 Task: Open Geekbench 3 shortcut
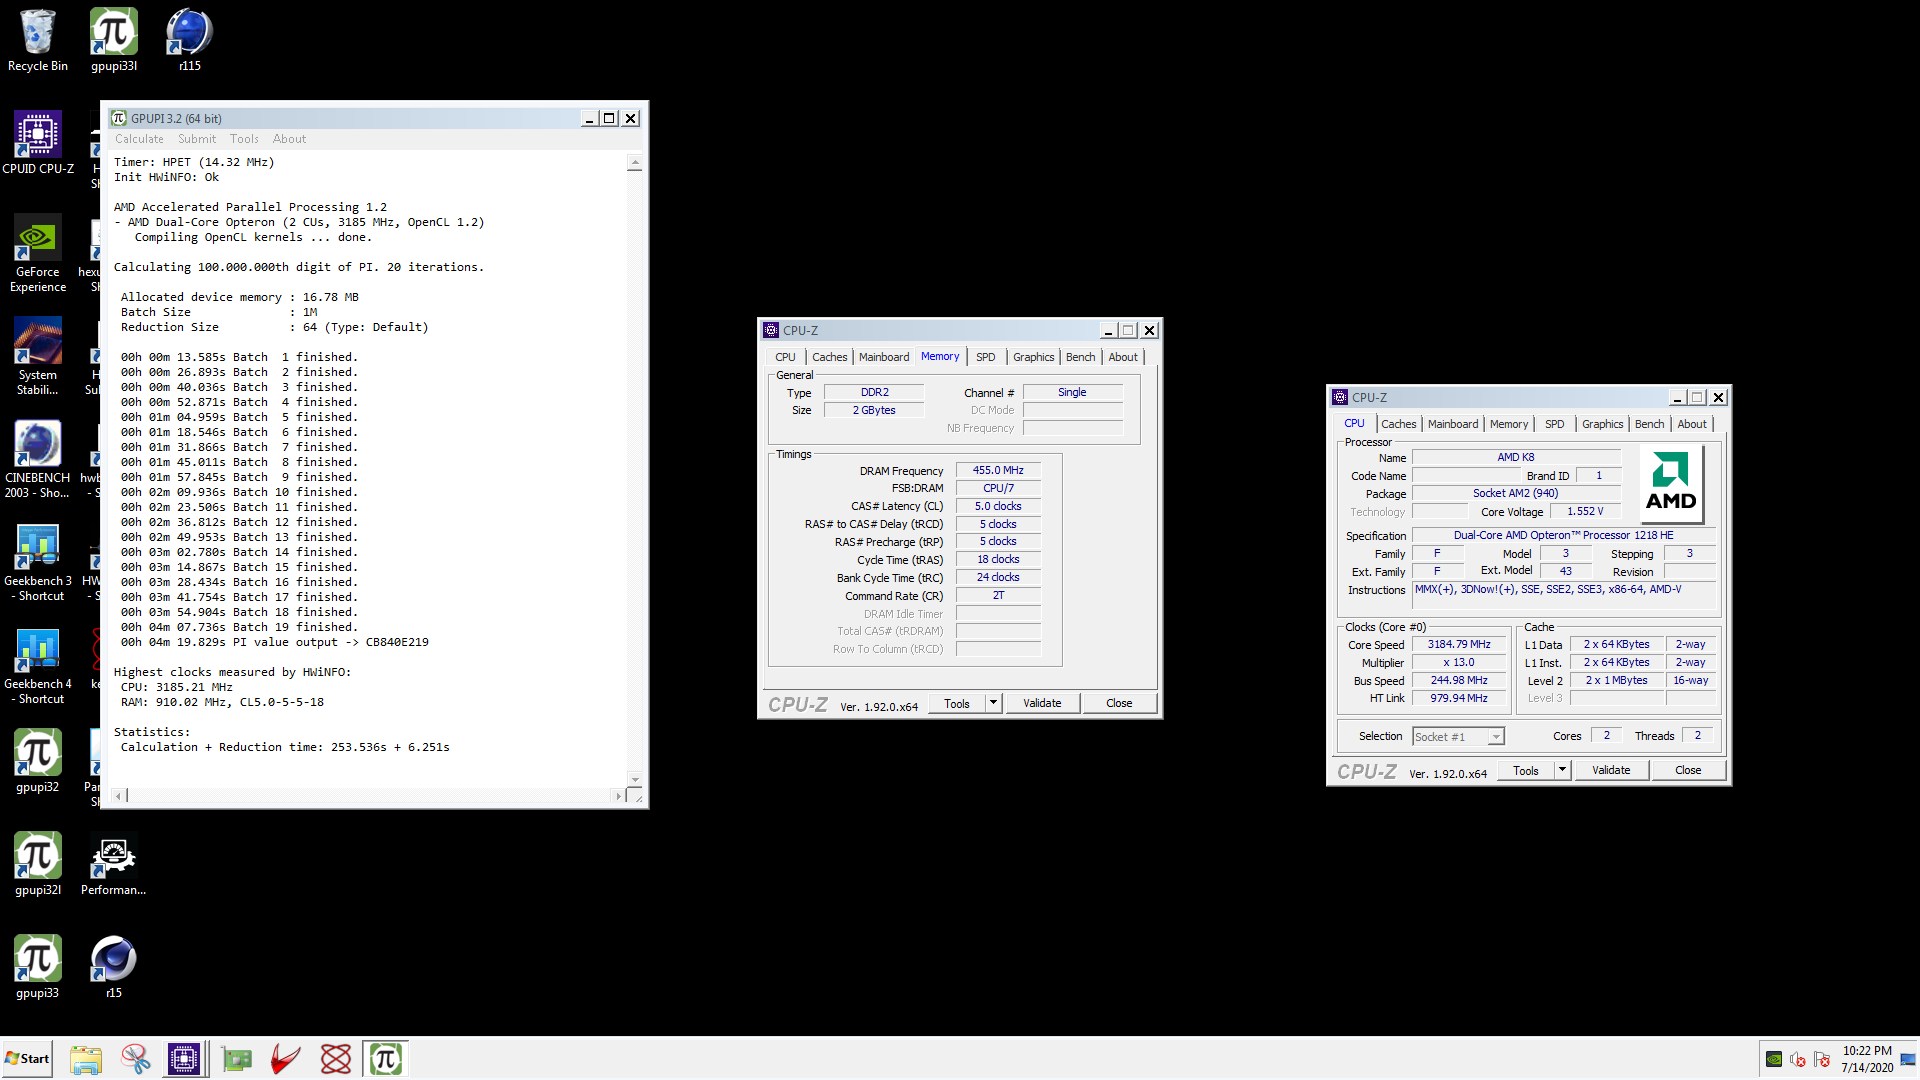38,562
